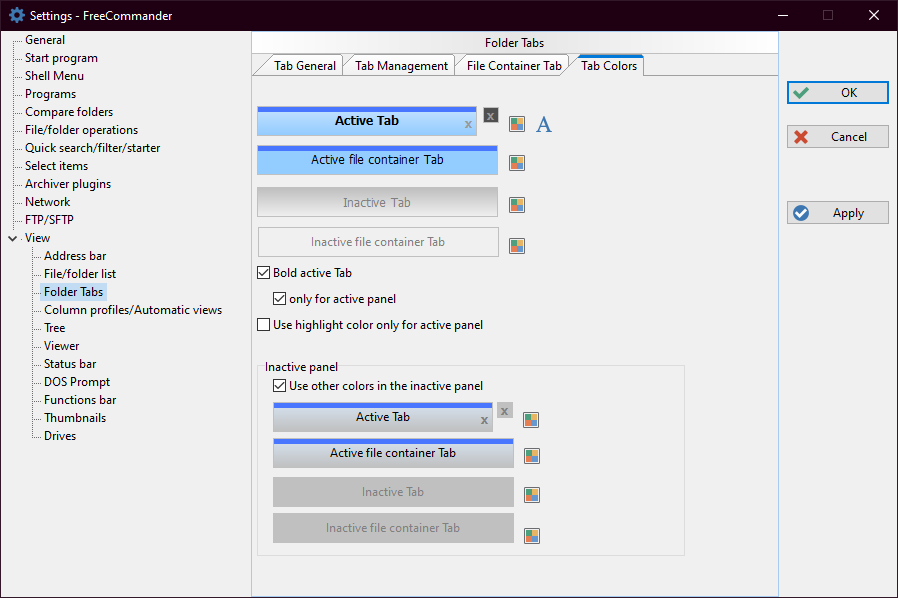Open inactive panel Inactive Tab color picker
The height and width of the screenshot is (598, 898).
532,495
